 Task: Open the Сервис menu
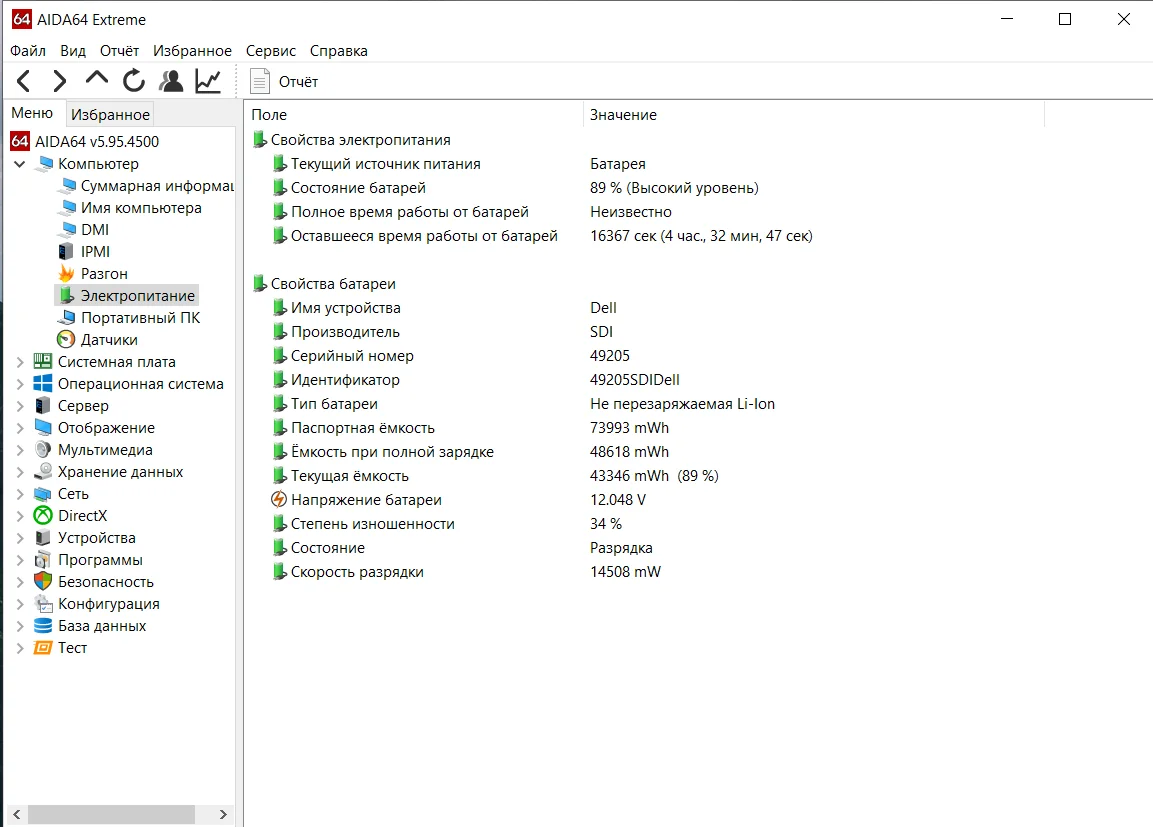pyautogui.click(x=271, y=51)
